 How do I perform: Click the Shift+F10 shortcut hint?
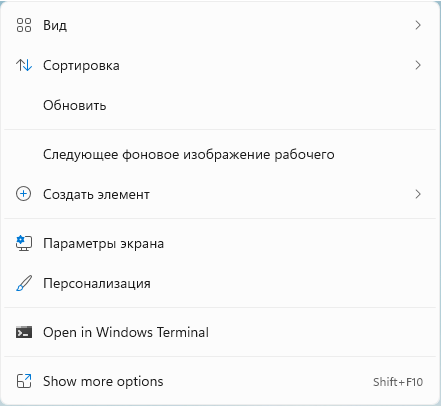(398, 382)
